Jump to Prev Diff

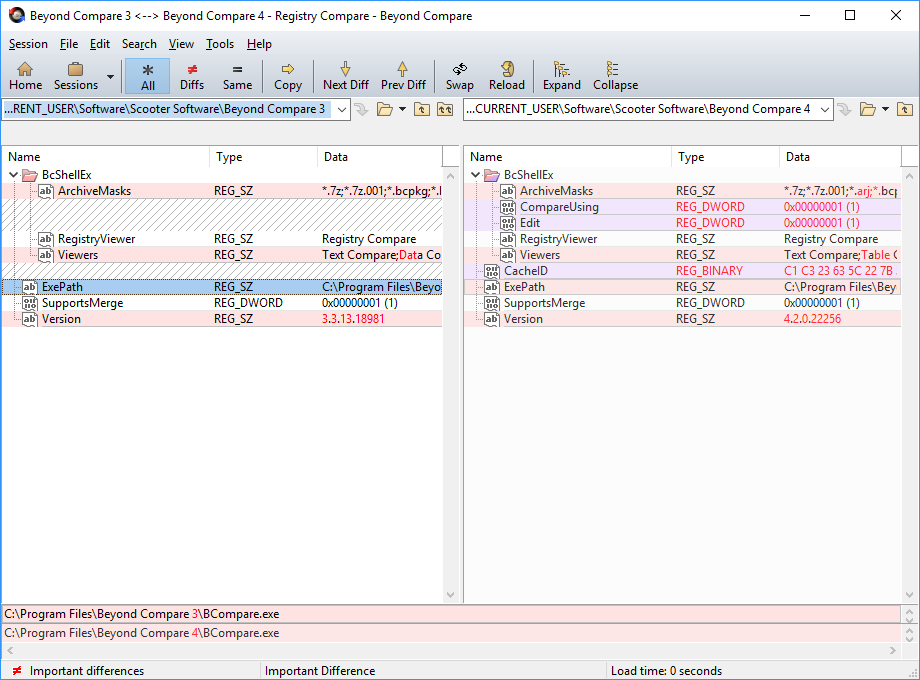[x=403, y=76]
